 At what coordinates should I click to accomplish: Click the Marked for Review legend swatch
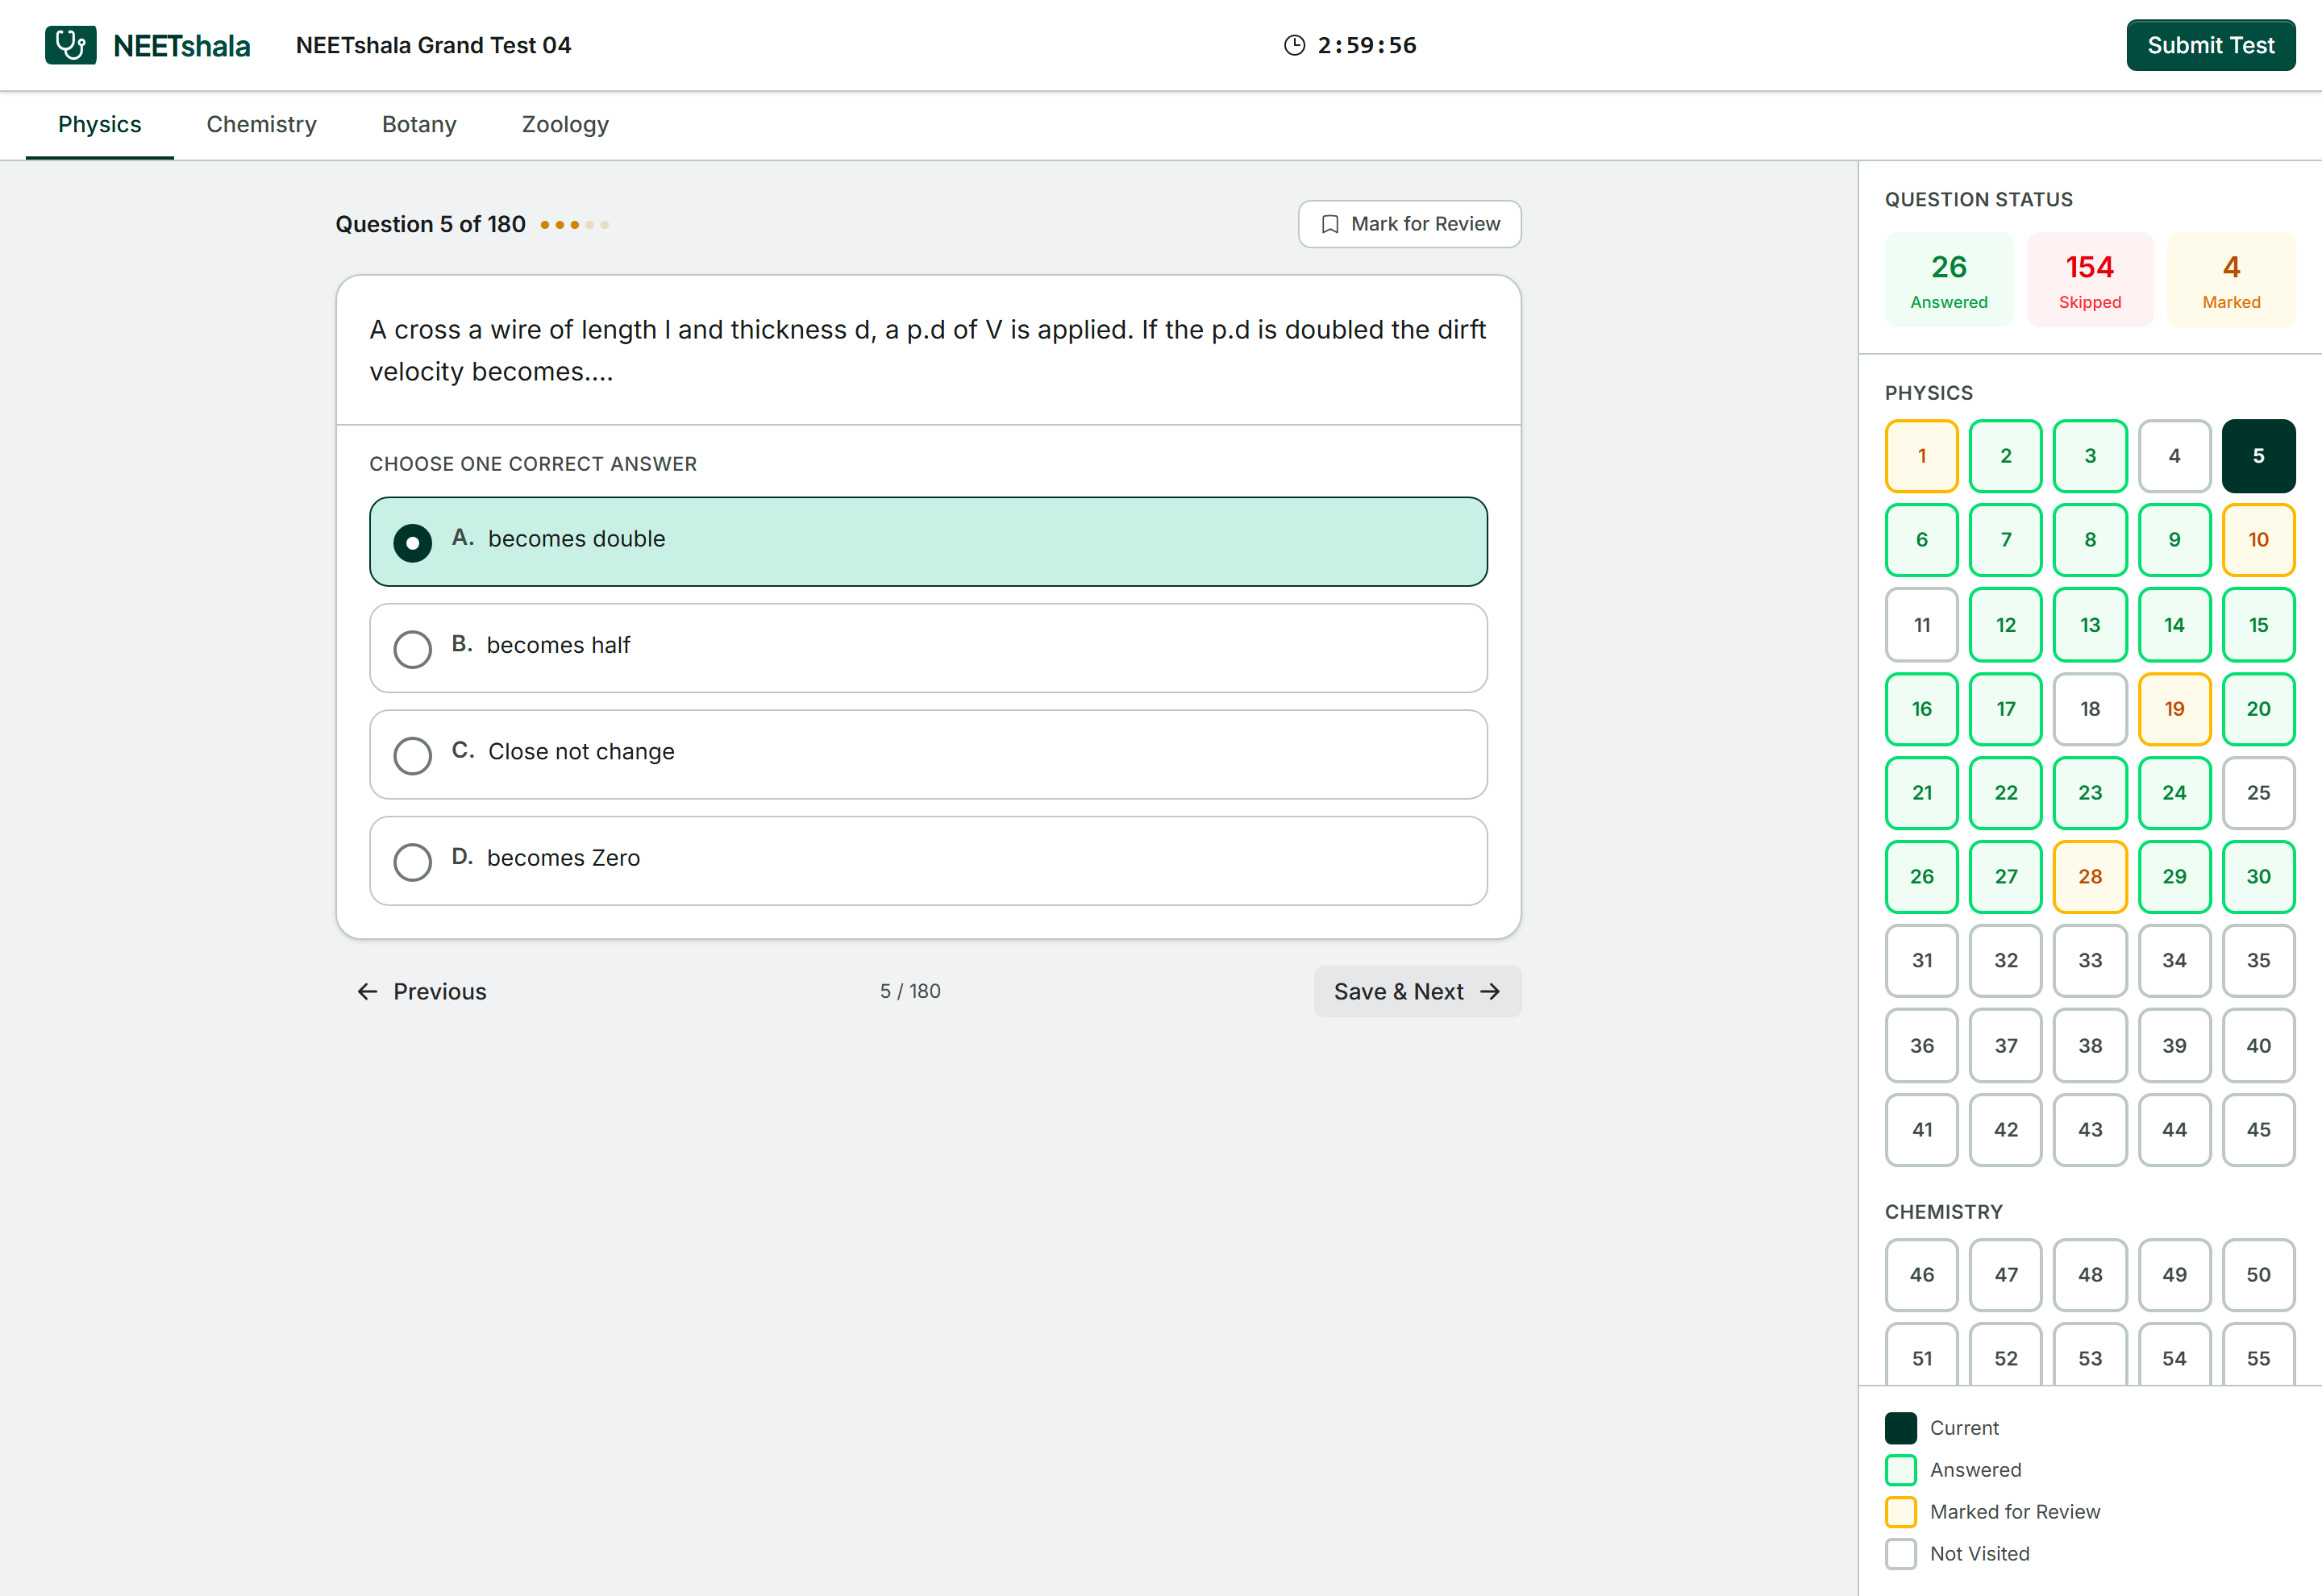click(x=1901, y=1512)
